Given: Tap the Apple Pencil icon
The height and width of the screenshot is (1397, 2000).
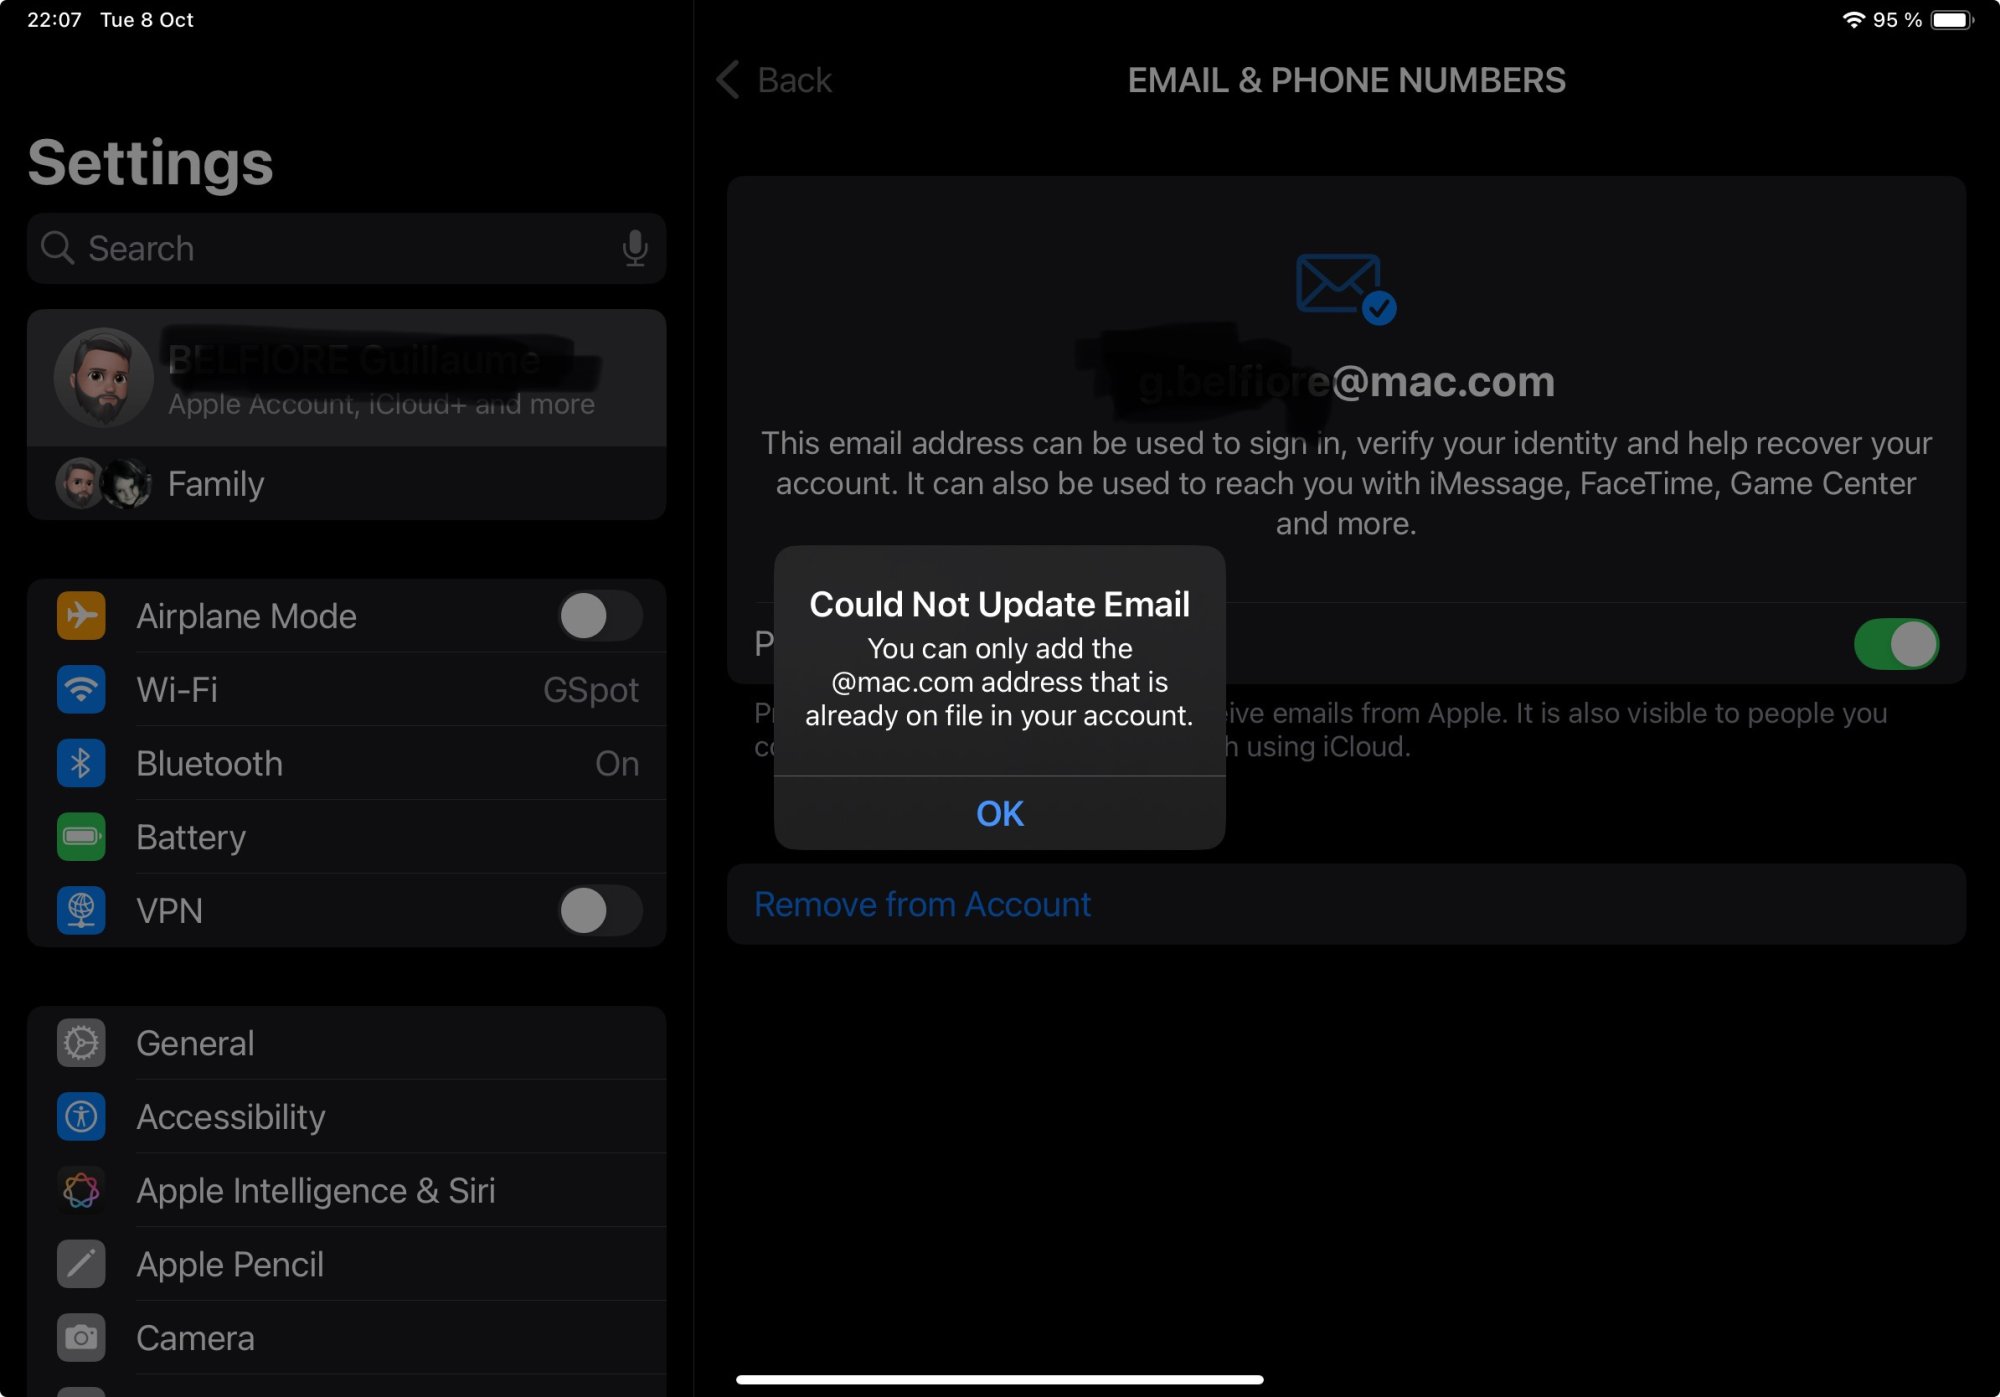Looking at the screenshot, I should click(81, 1264).
